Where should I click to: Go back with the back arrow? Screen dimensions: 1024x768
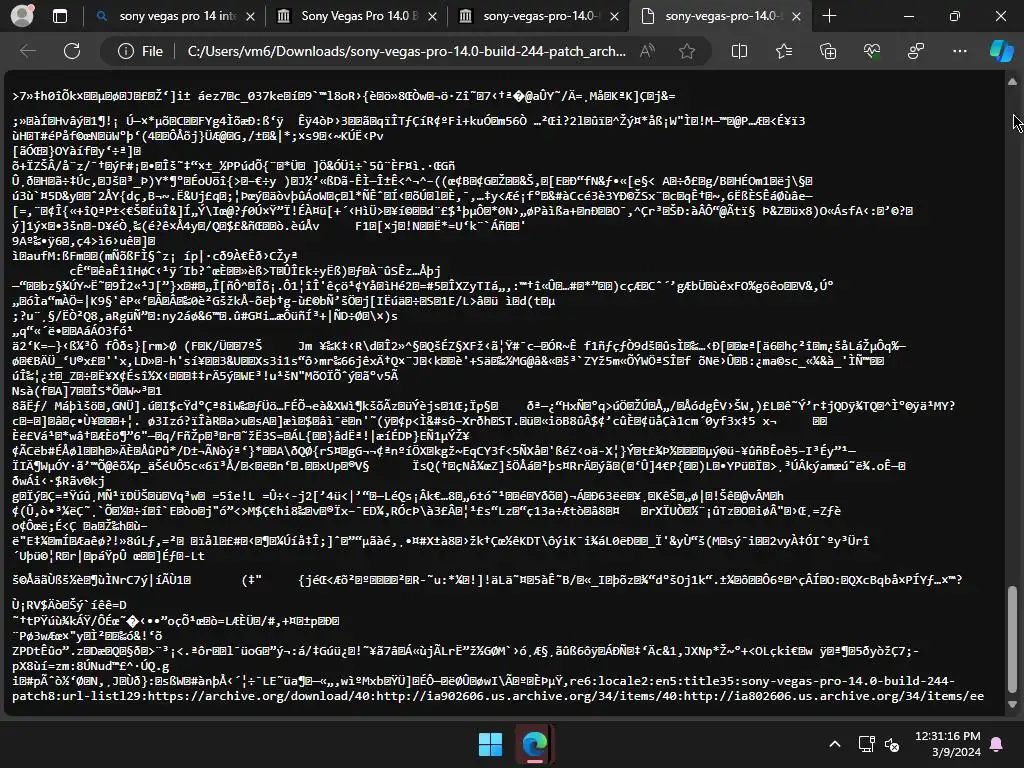28,51
